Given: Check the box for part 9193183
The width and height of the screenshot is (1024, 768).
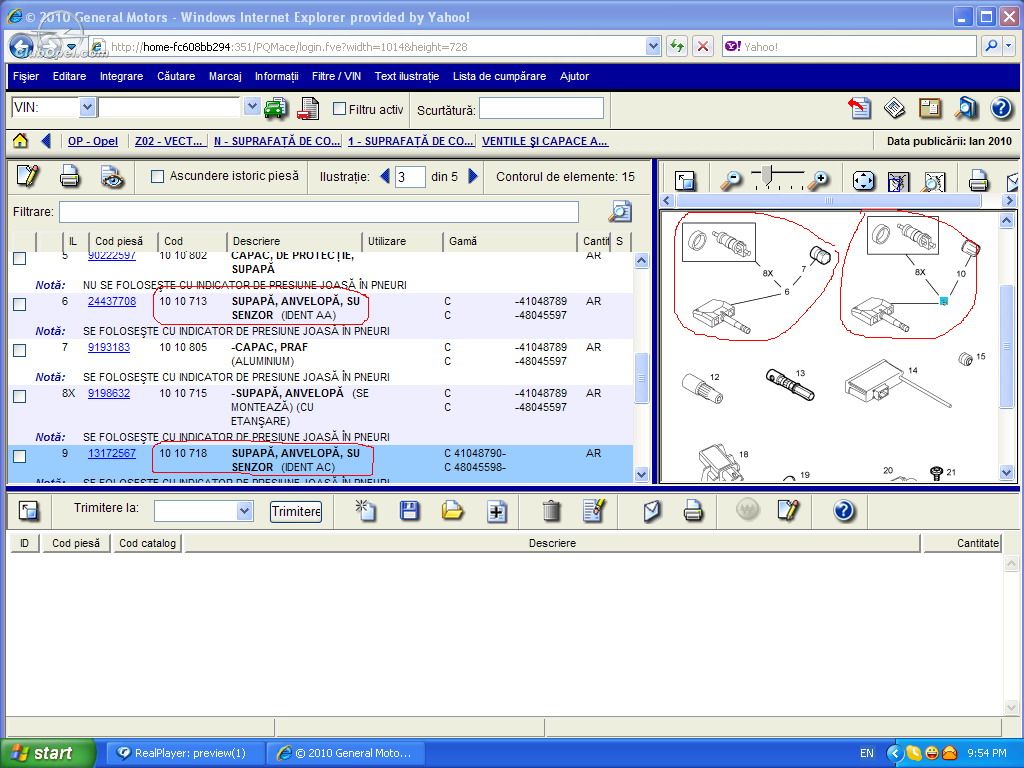Looking at the screenshot, I should point(20,350).
